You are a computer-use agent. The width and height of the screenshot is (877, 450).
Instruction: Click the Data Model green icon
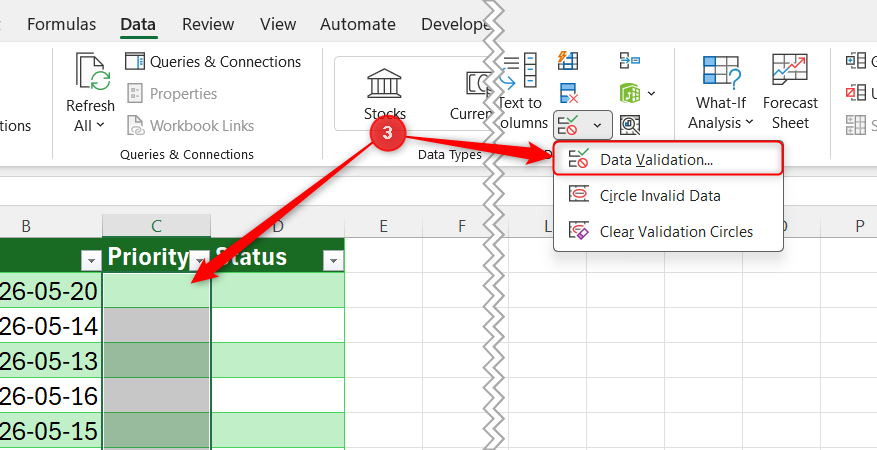point(630,93)
